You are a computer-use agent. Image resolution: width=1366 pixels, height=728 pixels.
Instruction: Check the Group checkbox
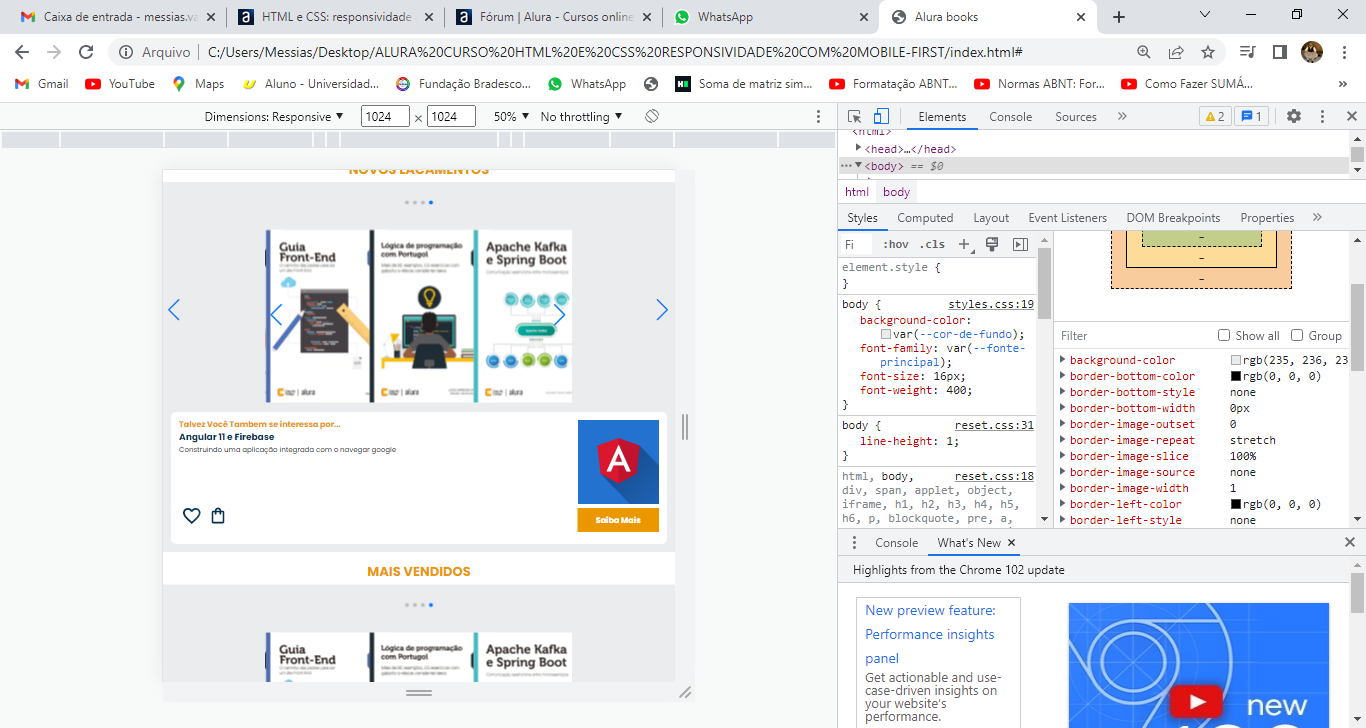1297,336
